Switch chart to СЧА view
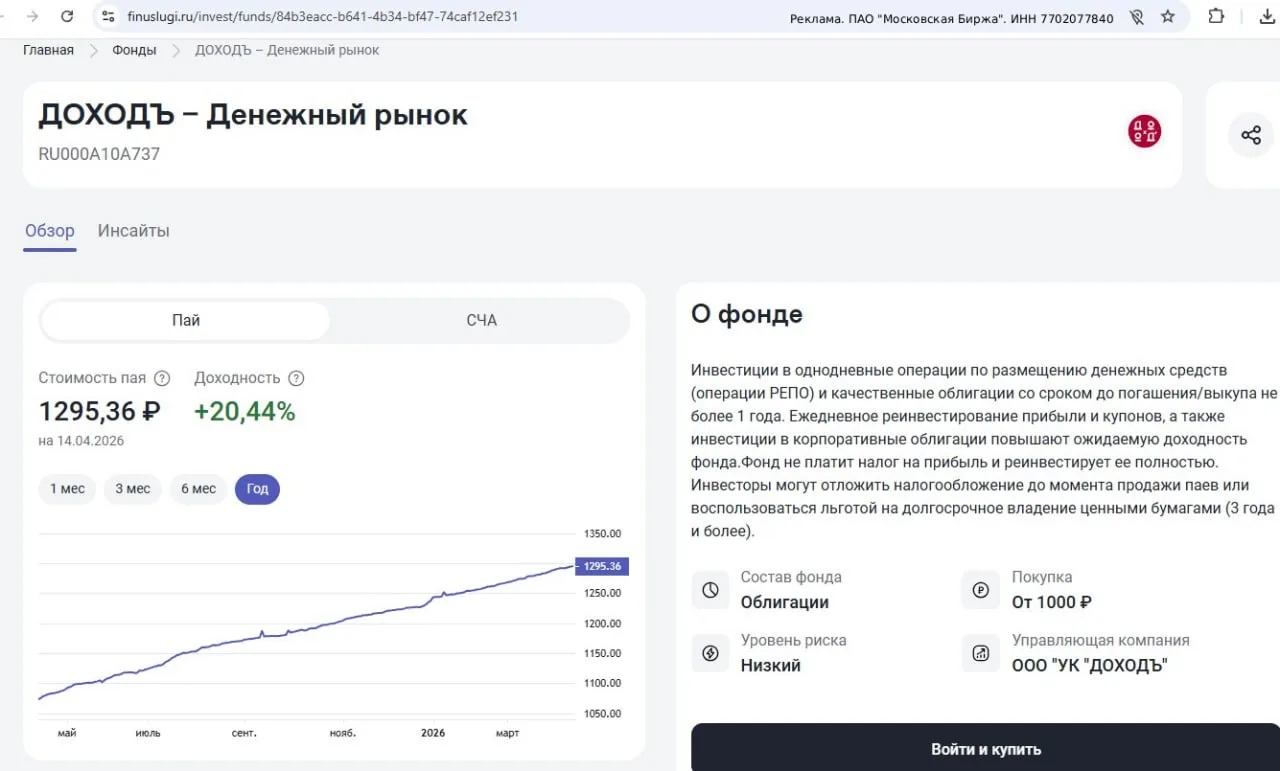Viewport: 1280px width, 771px height. click(x=481, y=320)
